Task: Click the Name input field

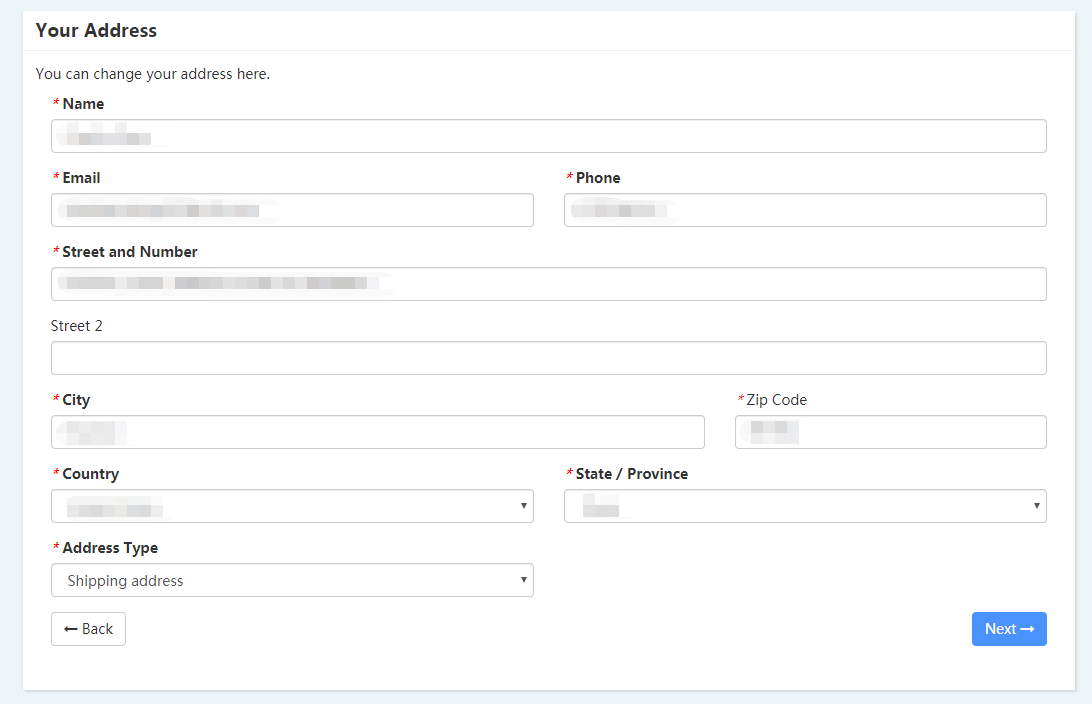Action: tap(548, 136)
